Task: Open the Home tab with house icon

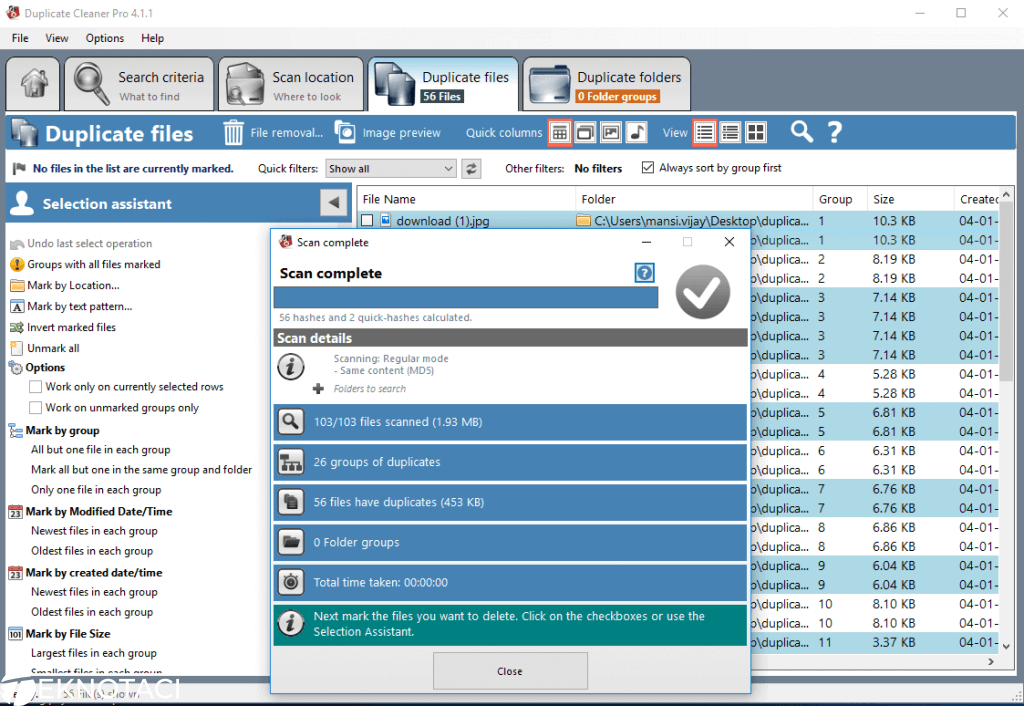Action: pyautogui.click(x=33, y=84)
